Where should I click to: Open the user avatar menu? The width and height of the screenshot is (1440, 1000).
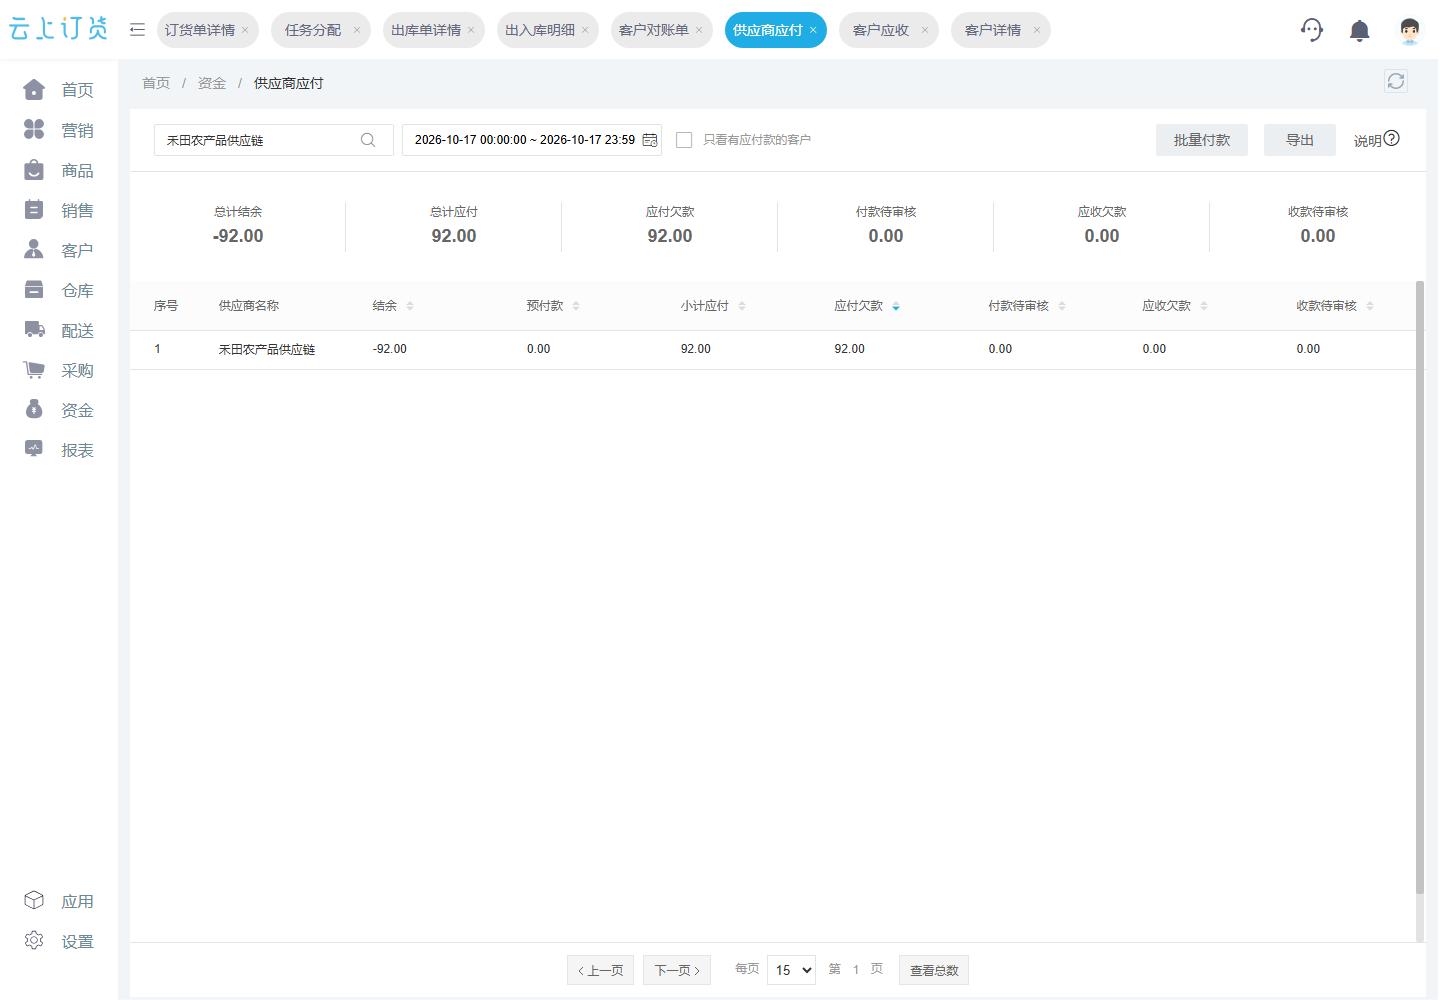click(1410, 31)
